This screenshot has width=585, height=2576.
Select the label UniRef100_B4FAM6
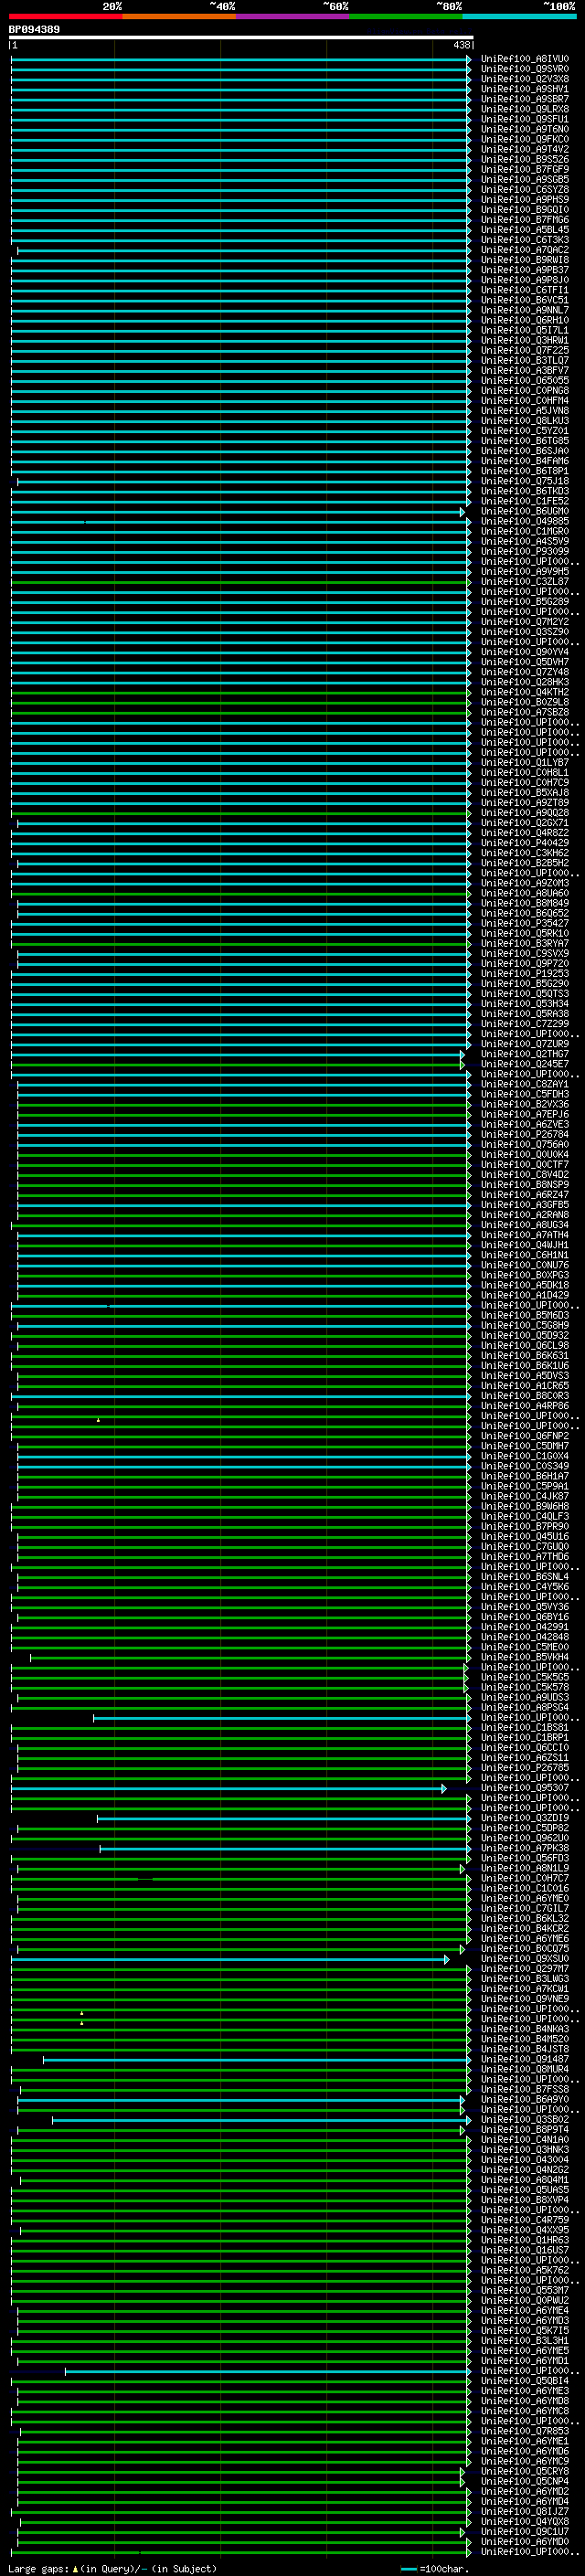(x=524, y=461)
